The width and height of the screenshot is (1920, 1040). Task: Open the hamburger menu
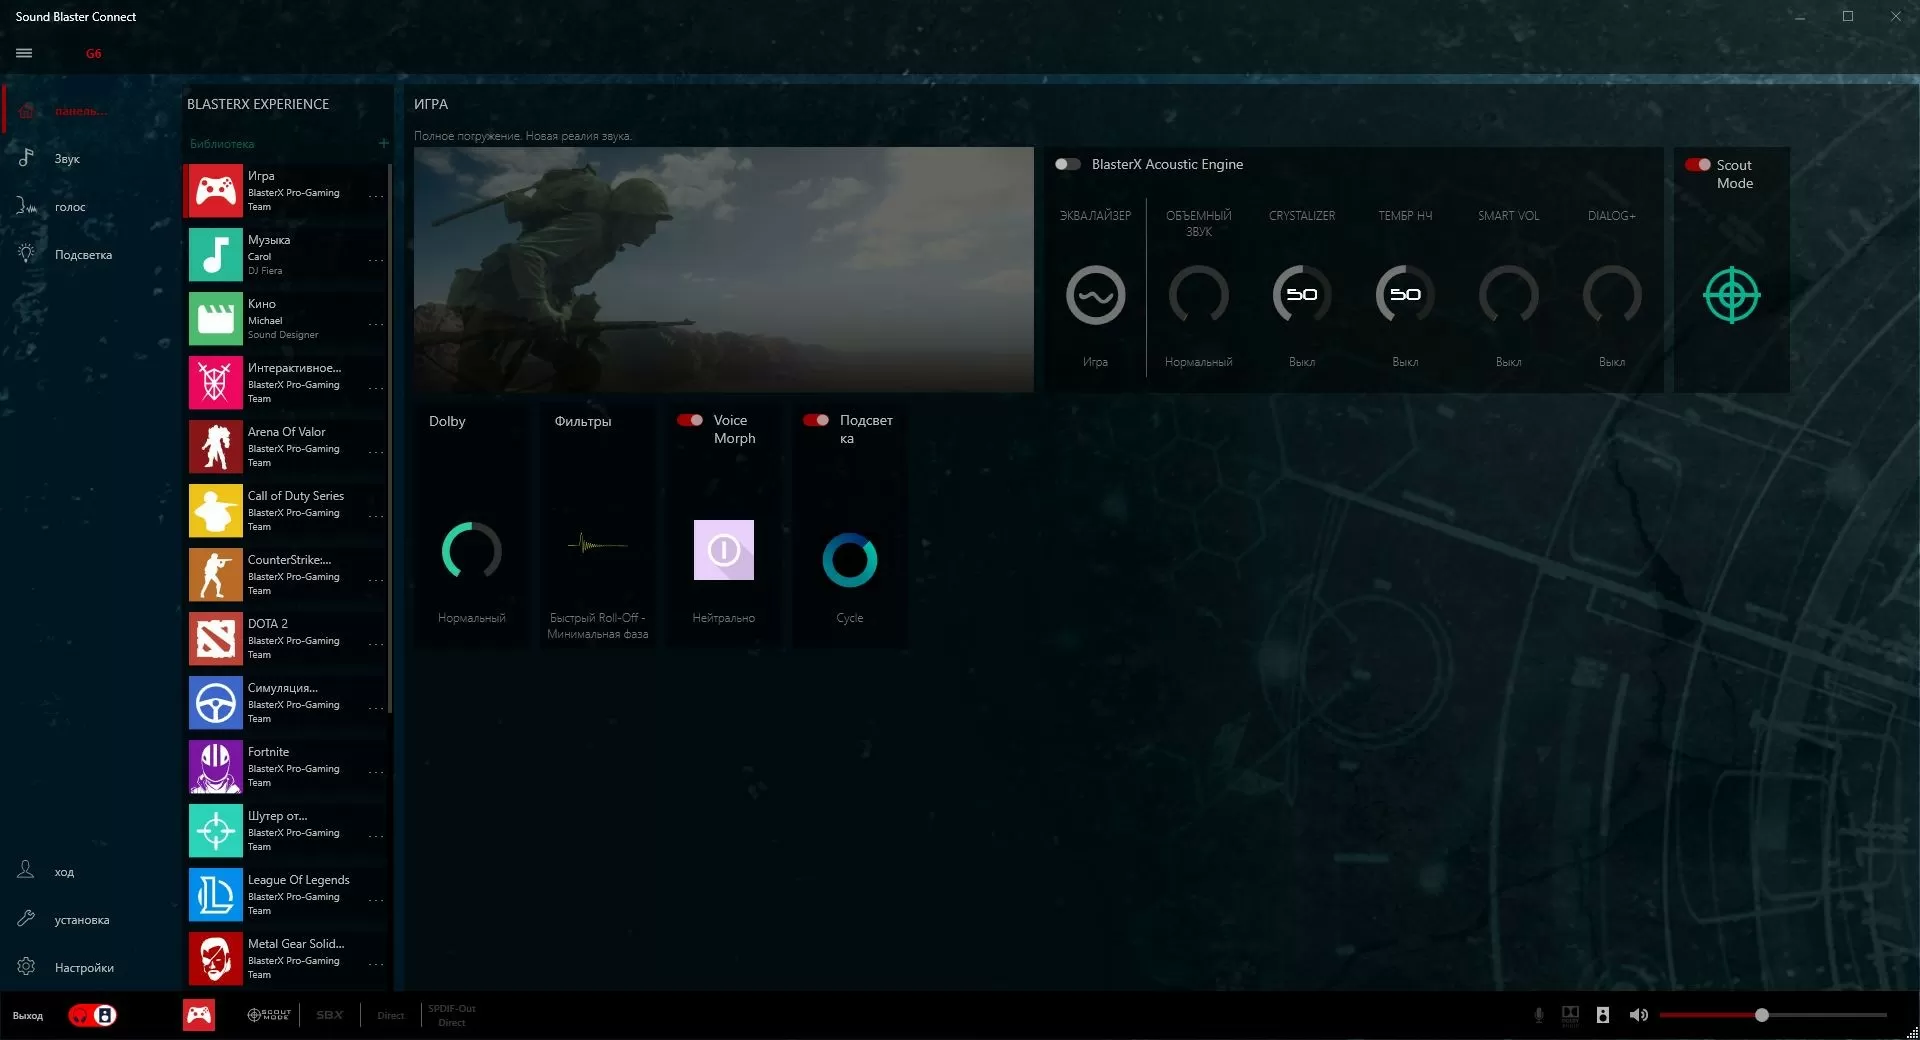(x=24, y=53)
